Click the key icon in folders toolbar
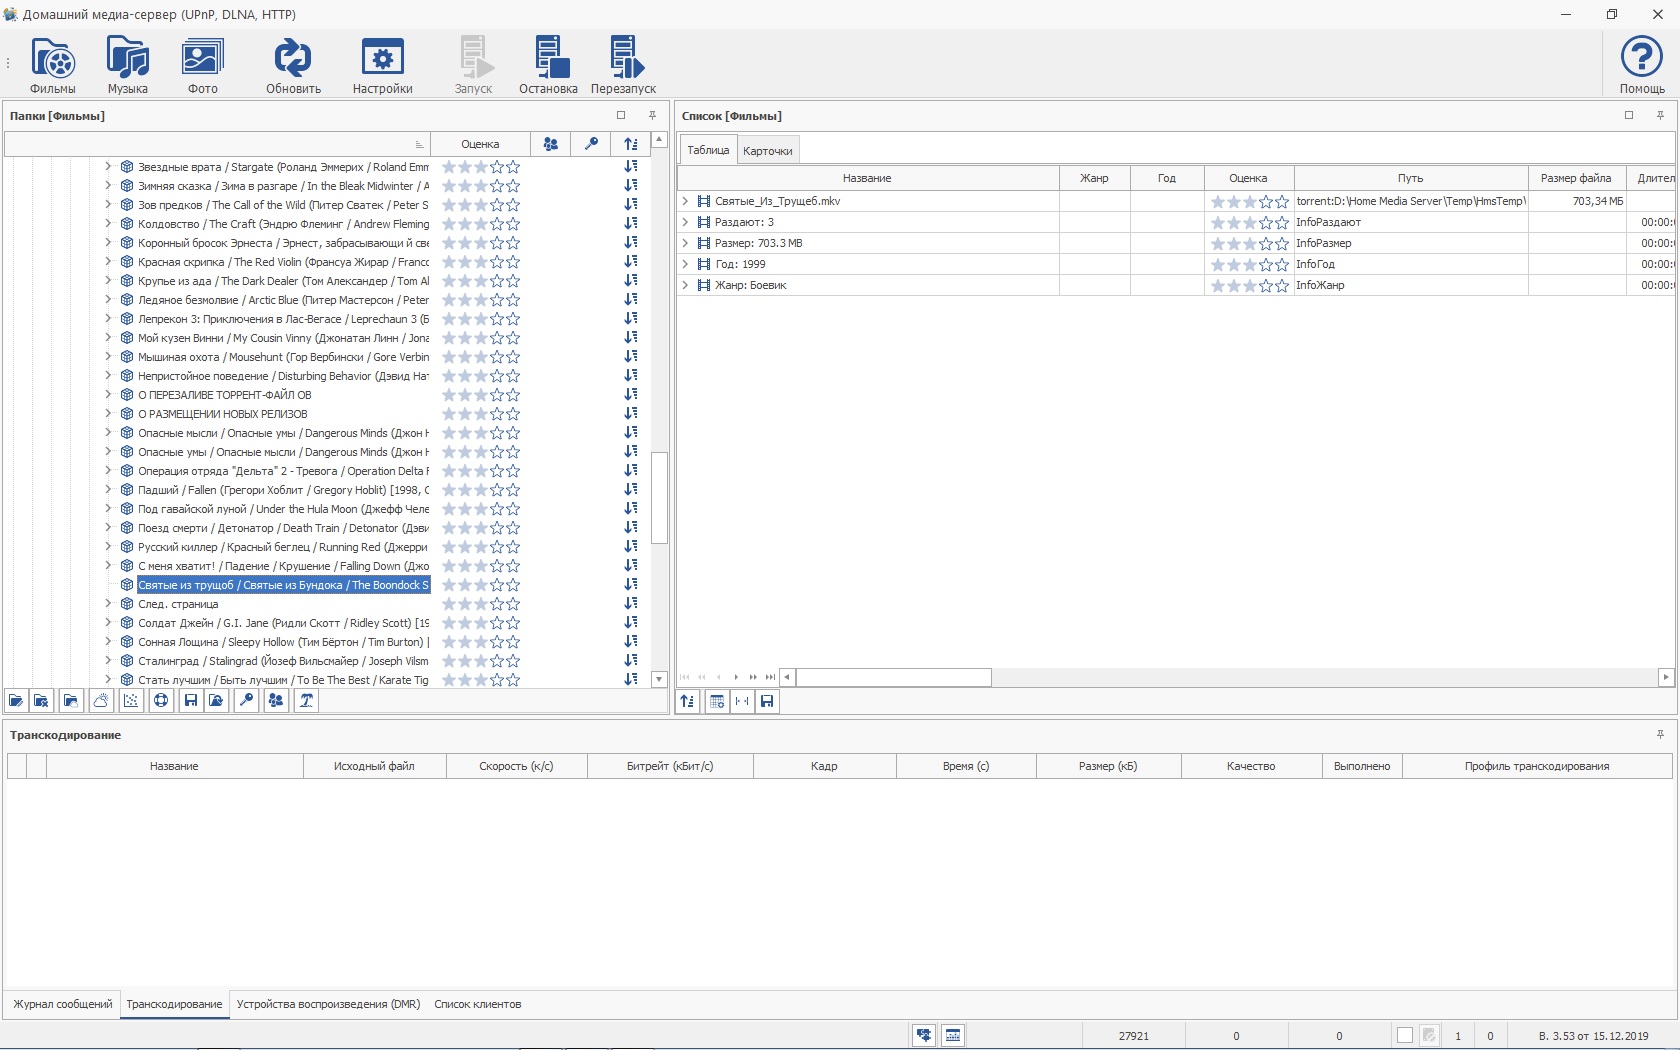This screenshot has width=1680, height=1050. pos(246,701)
